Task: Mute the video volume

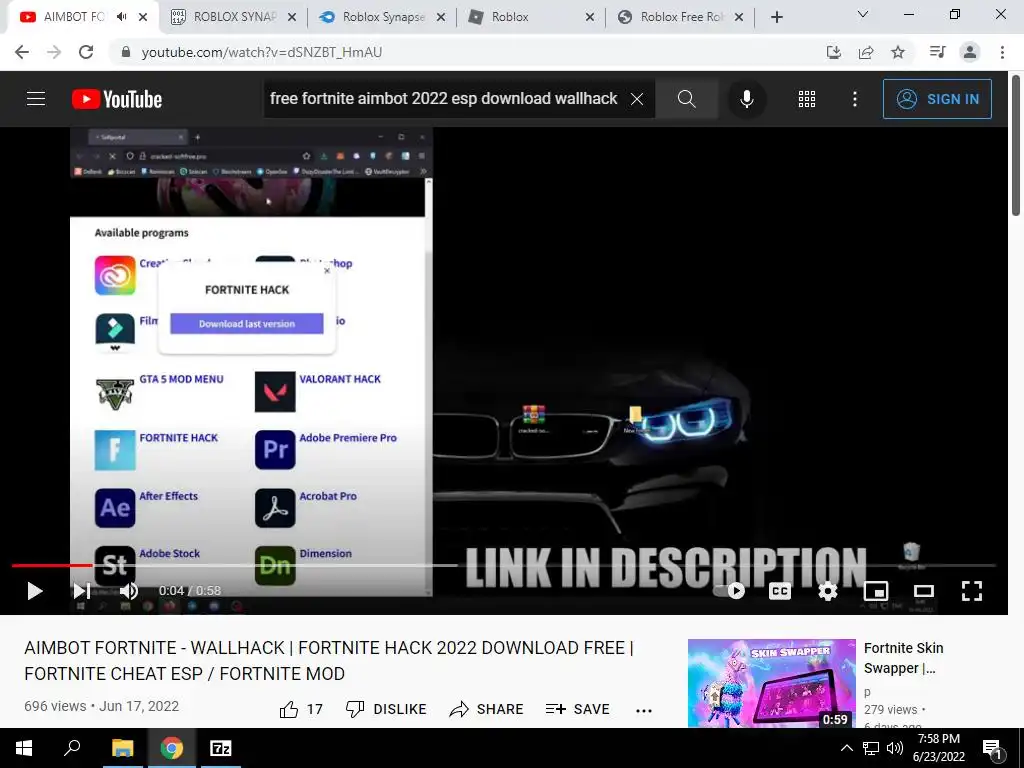Action: [129, 591]
